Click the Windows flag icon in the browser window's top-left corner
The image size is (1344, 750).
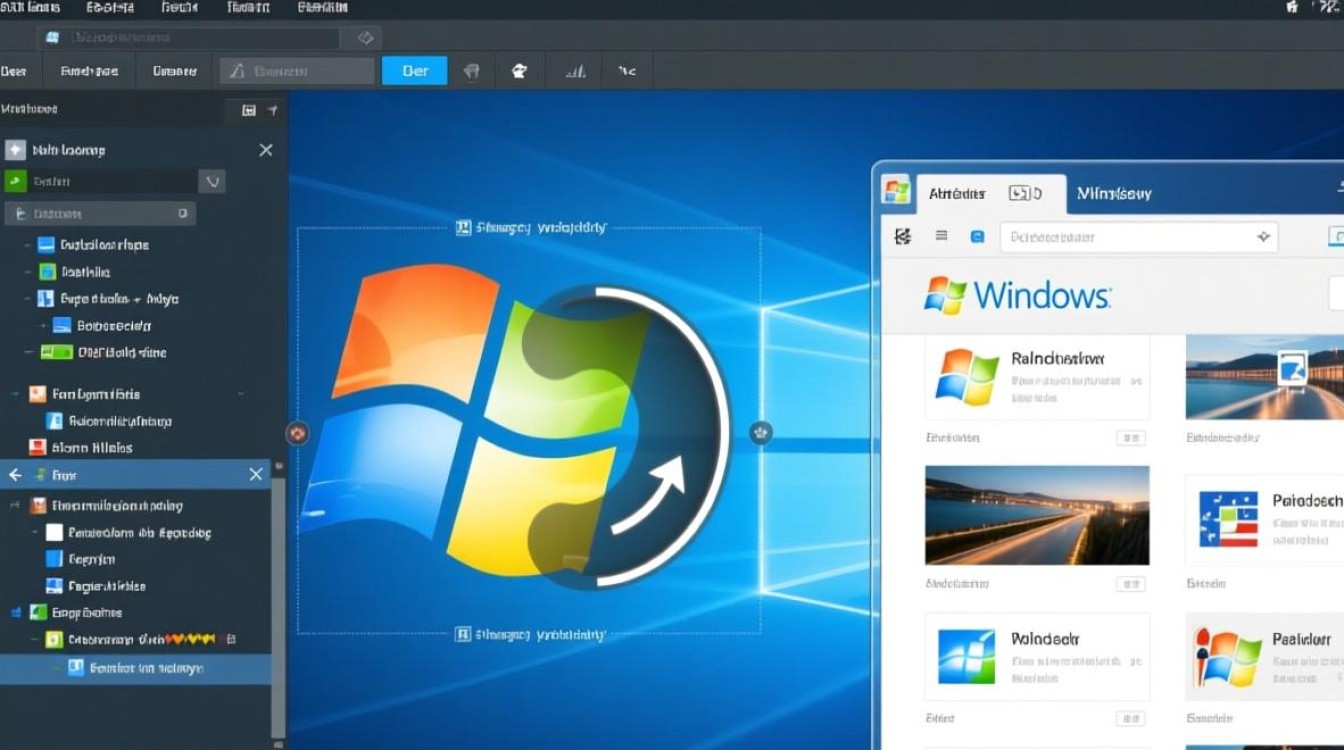pyautogui.click(x=896, y=192)
